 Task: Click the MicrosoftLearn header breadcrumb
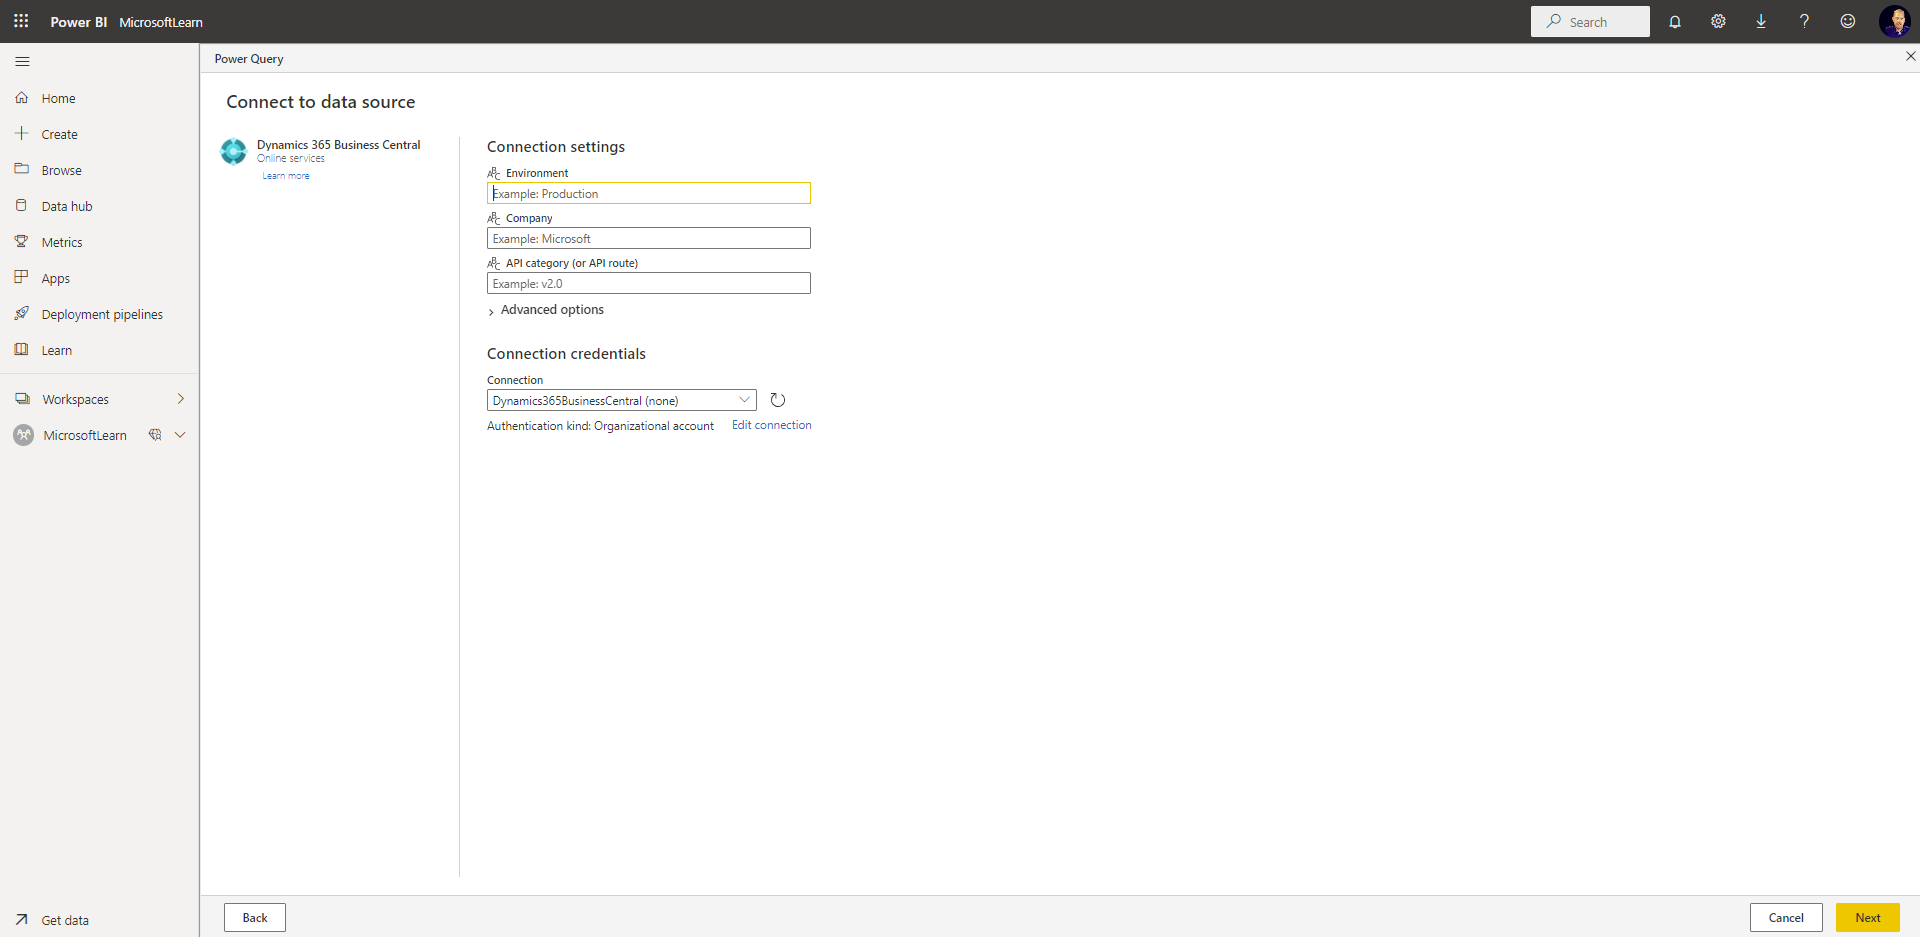point(161,22)
